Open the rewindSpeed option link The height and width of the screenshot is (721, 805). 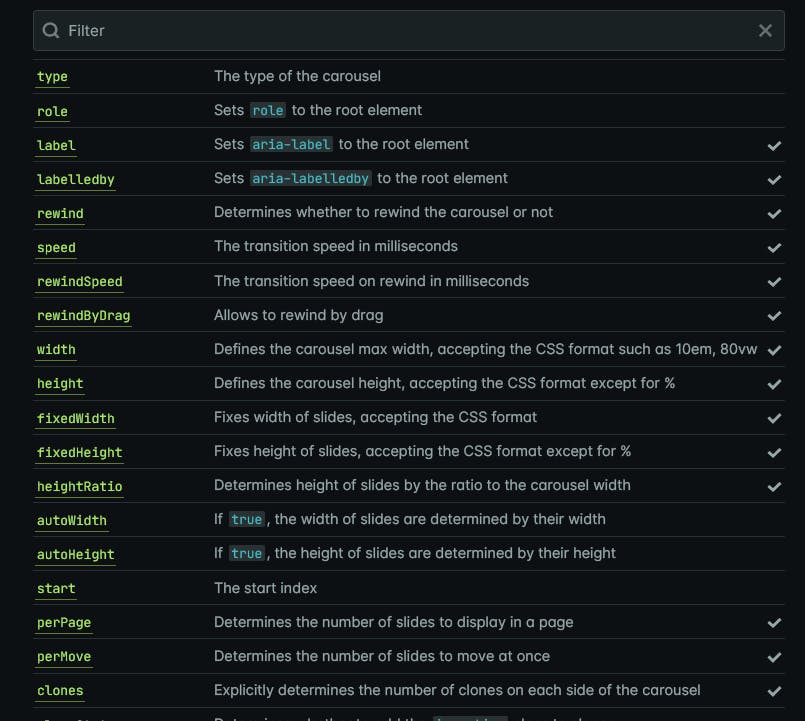pos(79,282)
